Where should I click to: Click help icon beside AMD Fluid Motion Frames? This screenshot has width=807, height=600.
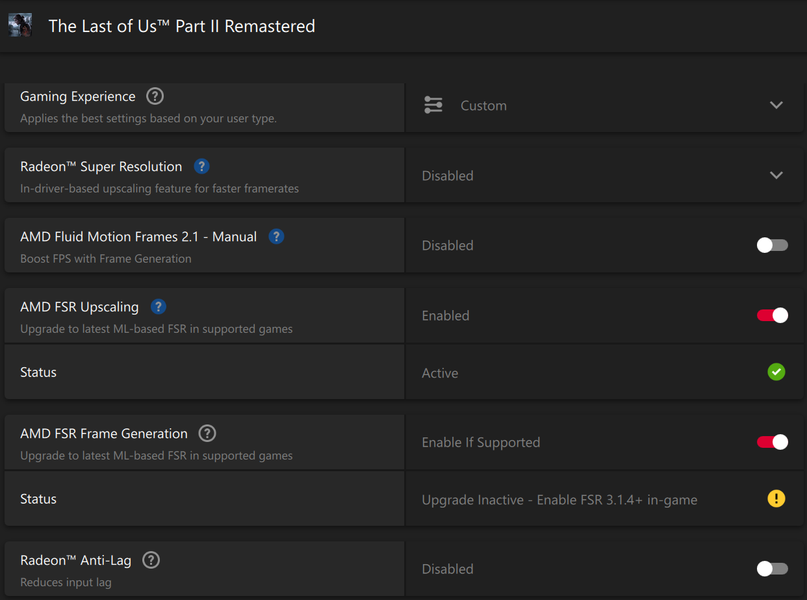tap(276, 237)
